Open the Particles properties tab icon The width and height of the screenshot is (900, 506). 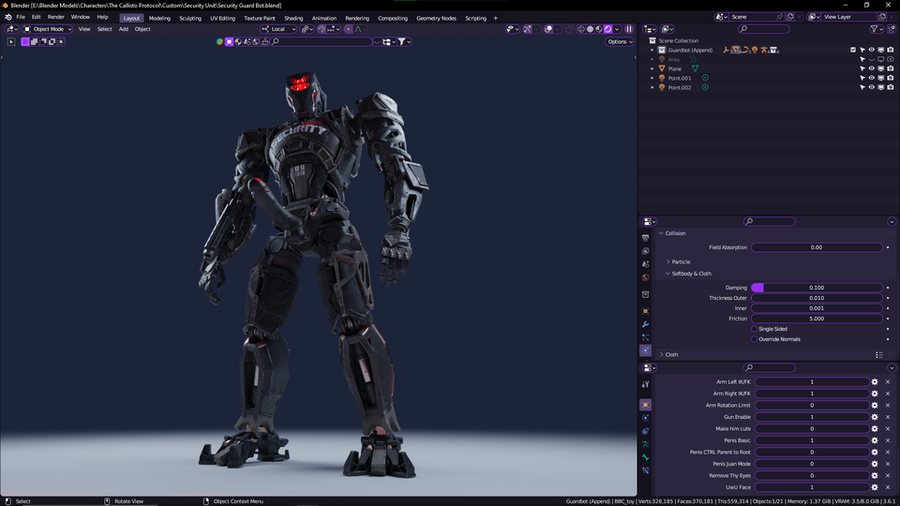click(646, 337)
